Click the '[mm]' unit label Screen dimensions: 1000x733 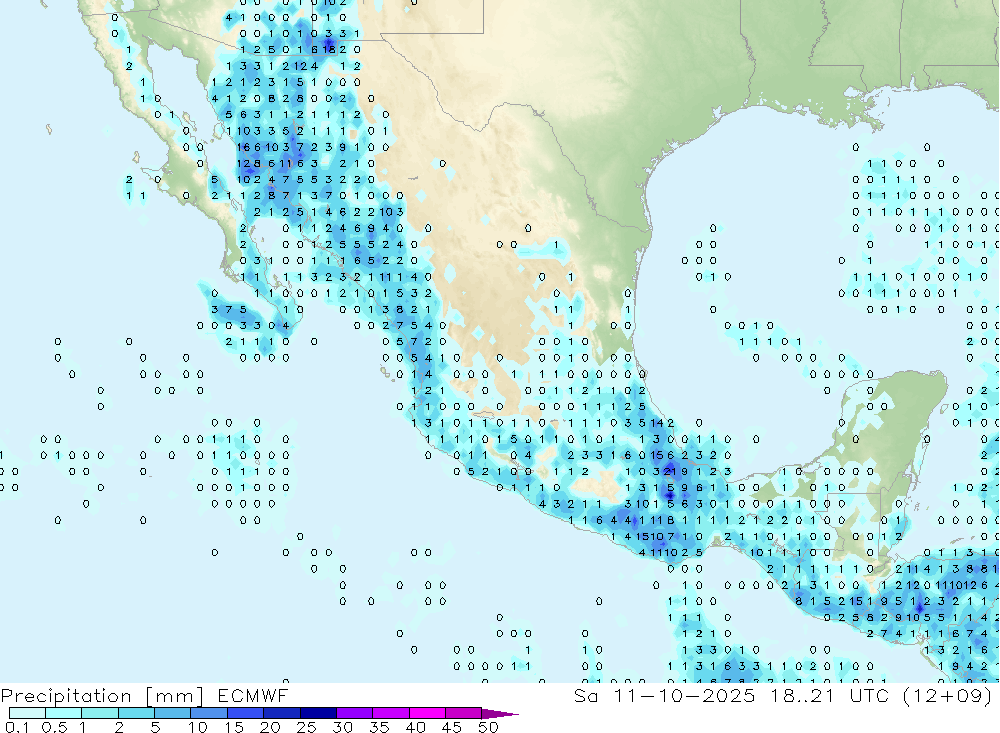(174, 696)
